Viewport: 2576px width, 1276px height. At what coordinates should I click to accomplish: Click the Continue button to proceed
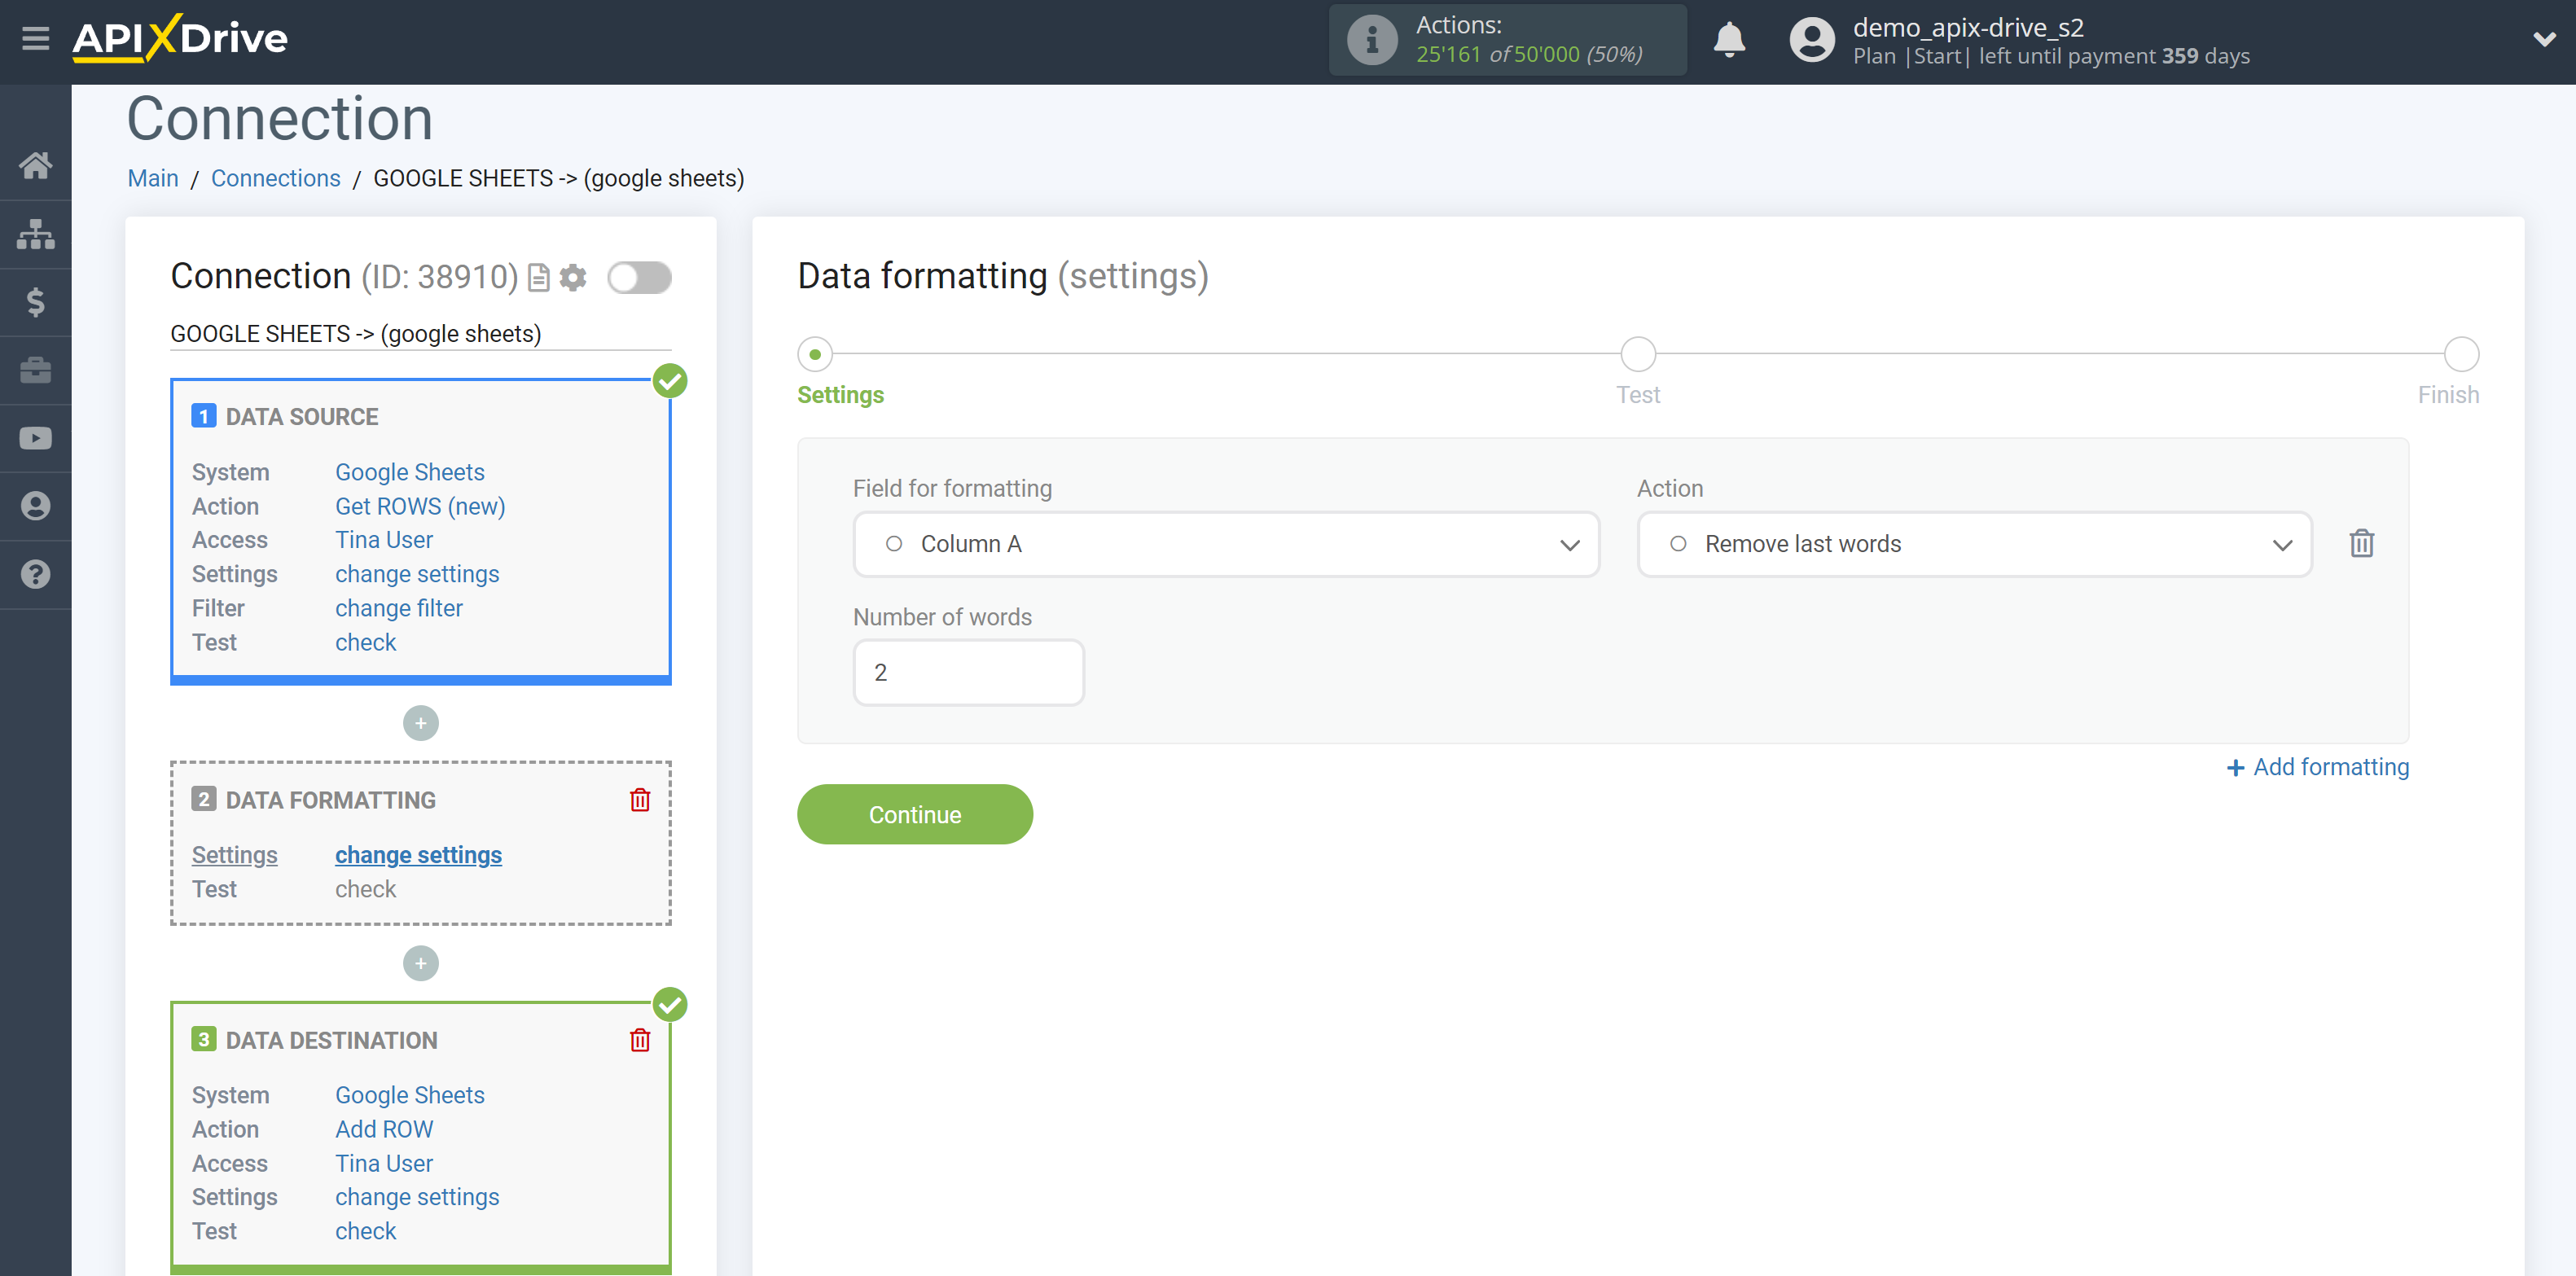pos(914,813)
